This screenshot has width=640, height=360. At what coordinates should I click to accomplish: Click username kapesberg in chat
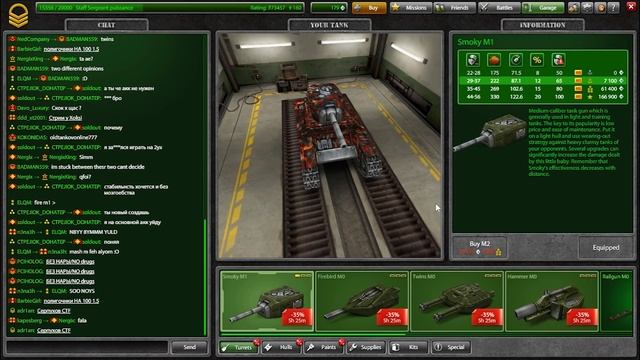point(29,320)
